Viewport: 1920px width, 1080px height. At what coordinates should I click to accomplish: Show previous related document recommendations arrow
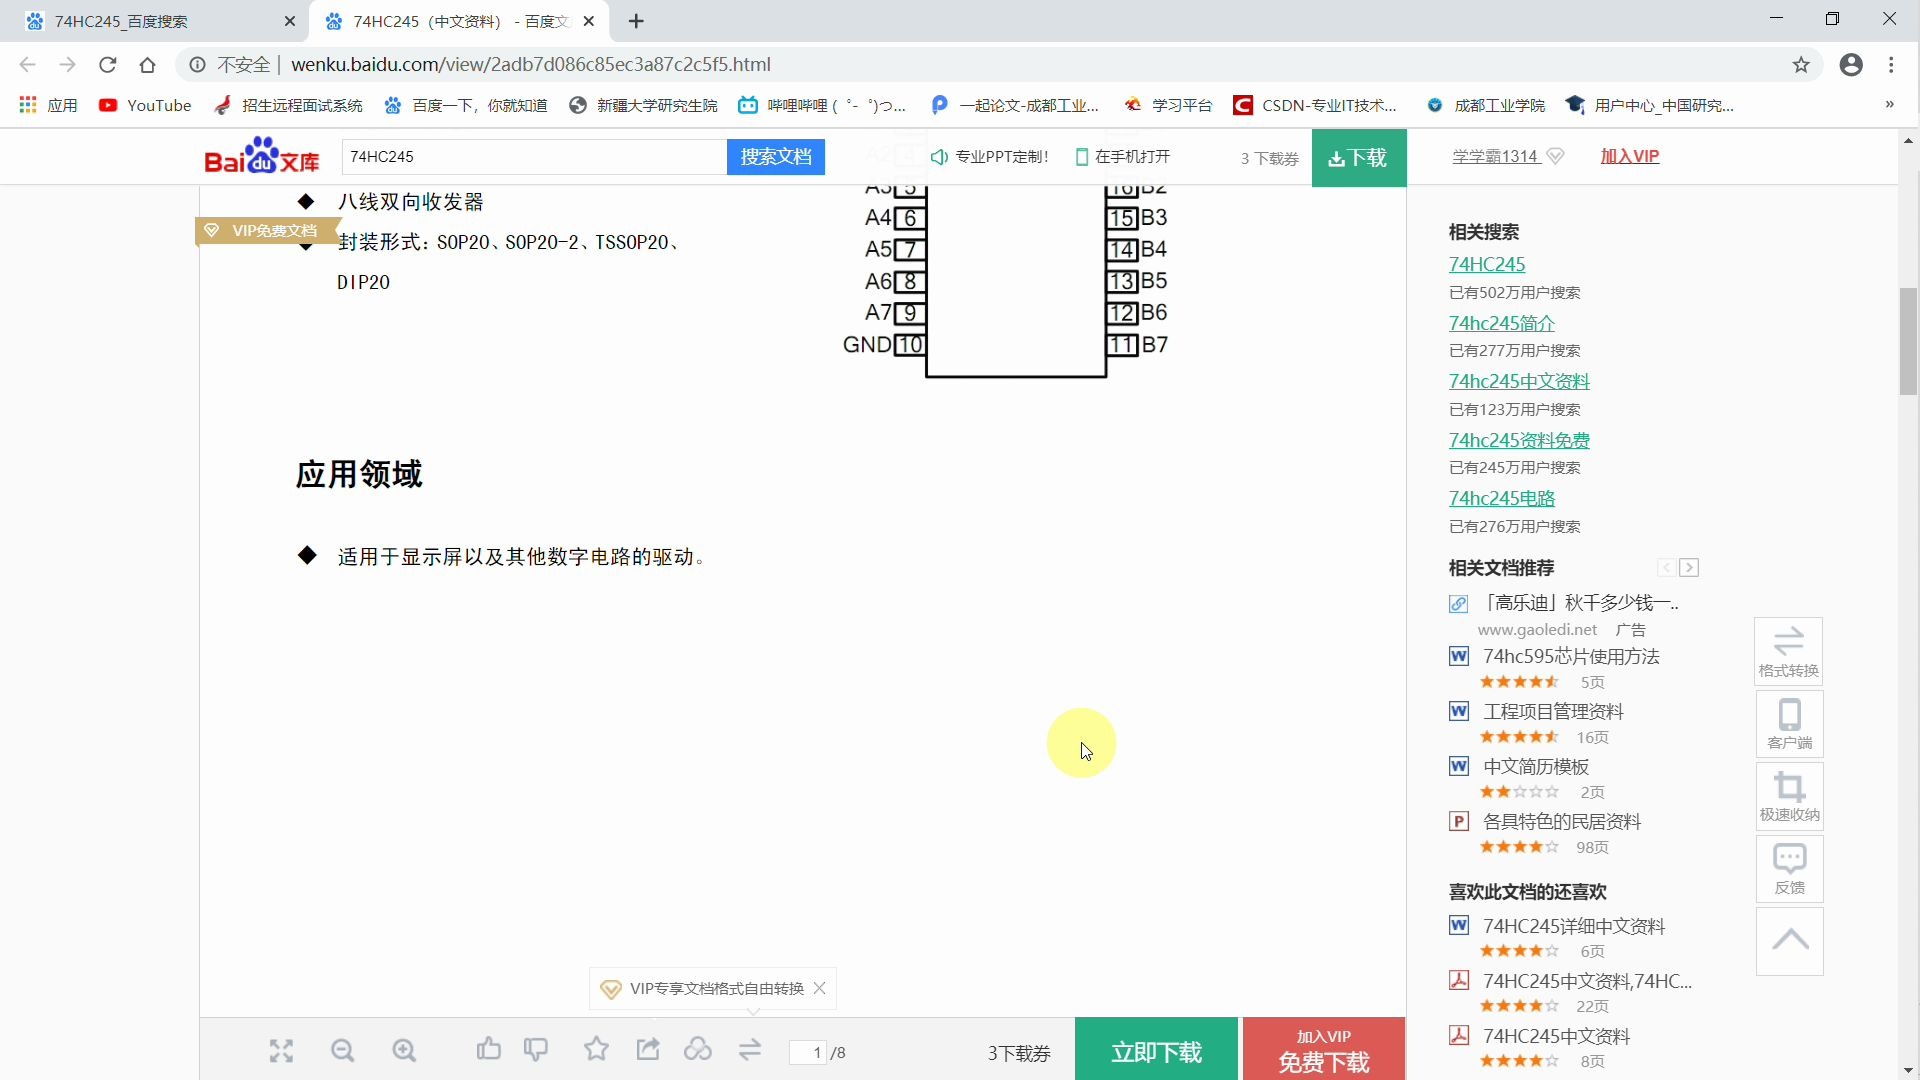pos(1666,568)
